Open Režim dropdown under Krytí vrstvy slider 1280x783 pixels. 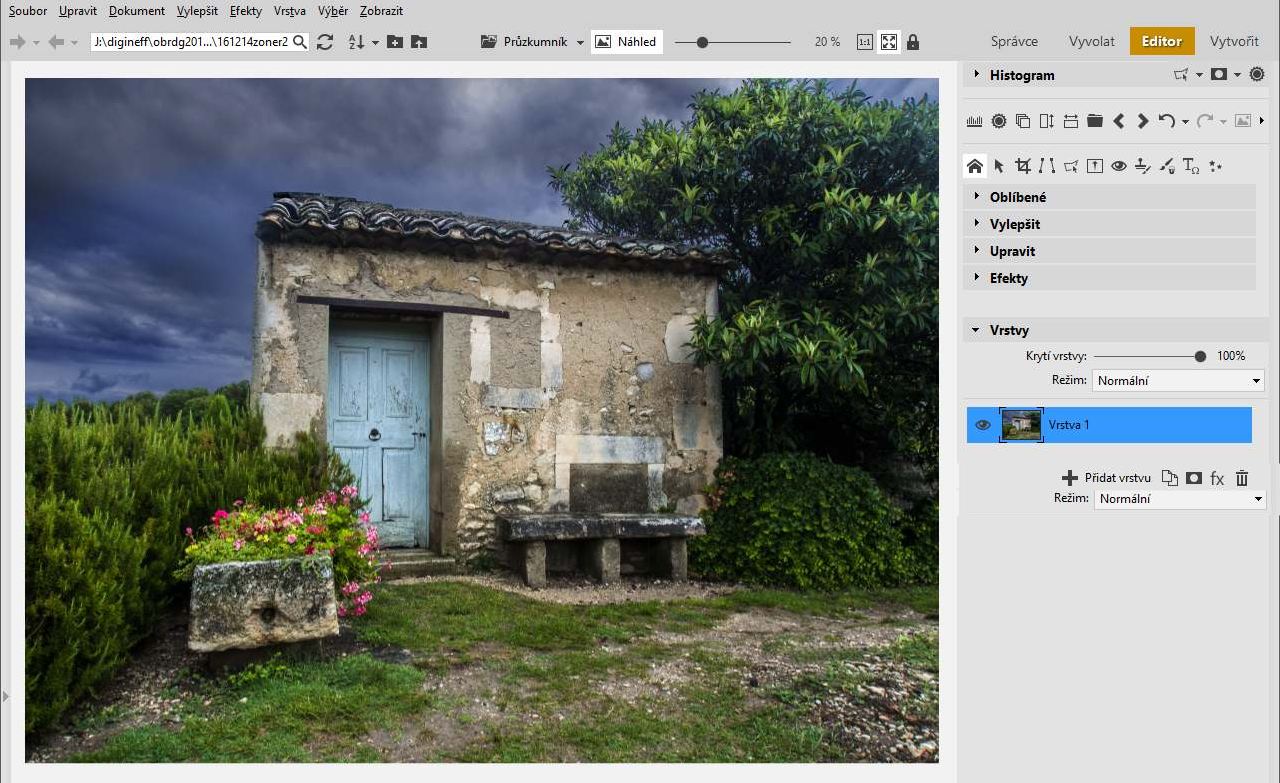[x=1179, y=381]
